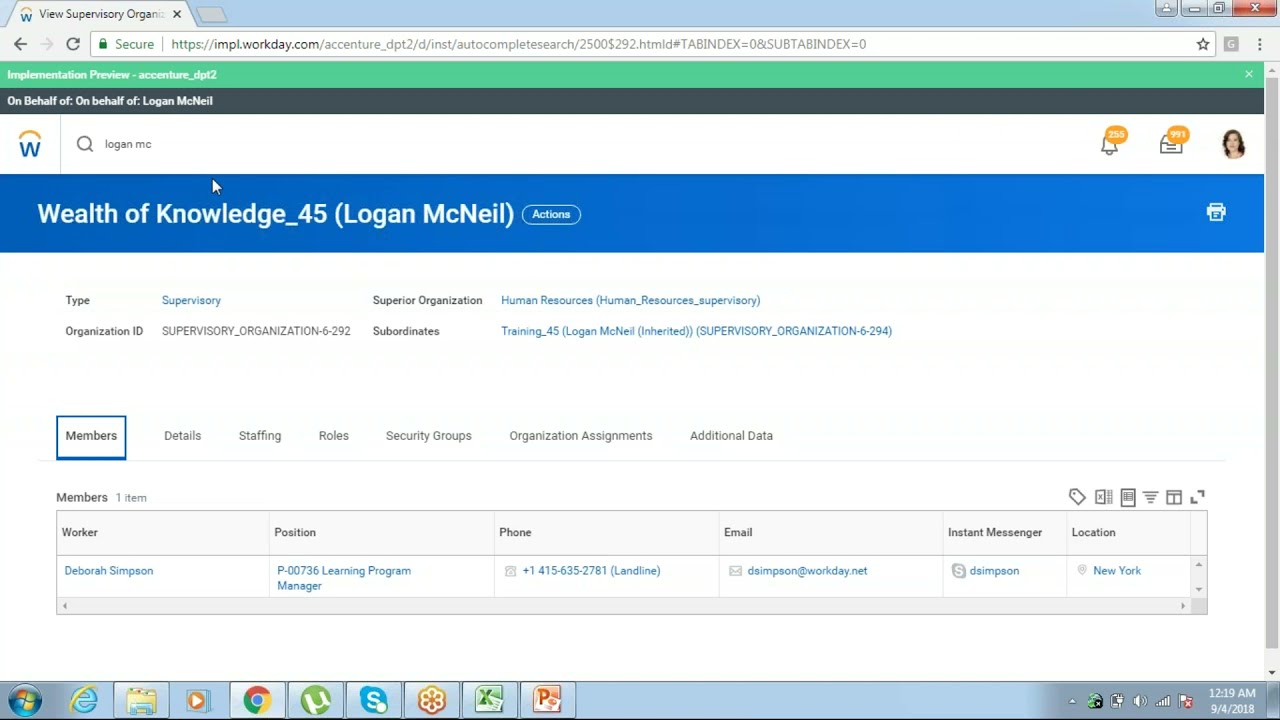Open the worksheet view icon above table

1128,497
